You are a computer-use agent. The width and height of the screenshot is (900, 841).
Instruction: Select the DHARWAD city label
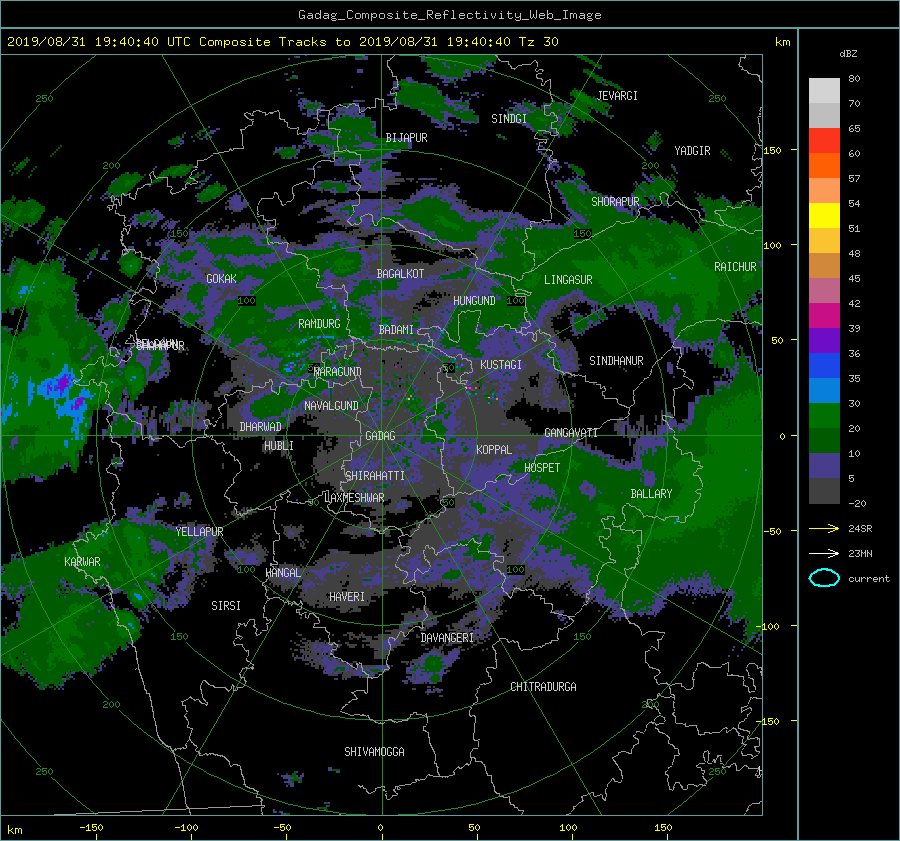(x=261, y=427)
